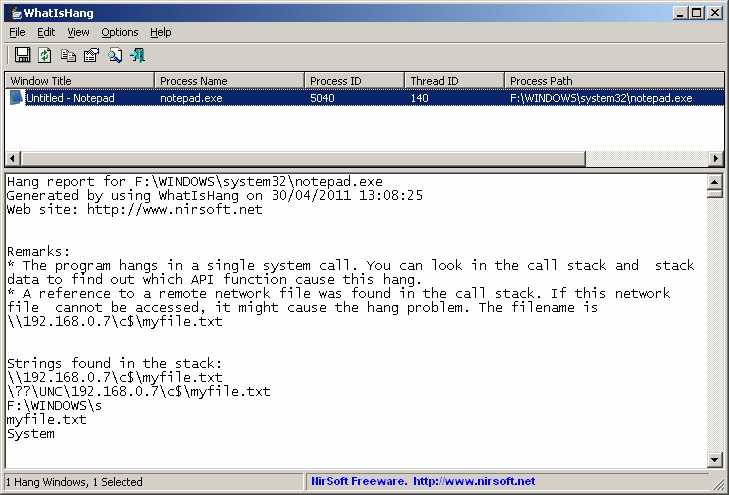Click the report pane scroll up arrow
The width and height of the screenshot is (729, 495).
(x=715, y=182)
